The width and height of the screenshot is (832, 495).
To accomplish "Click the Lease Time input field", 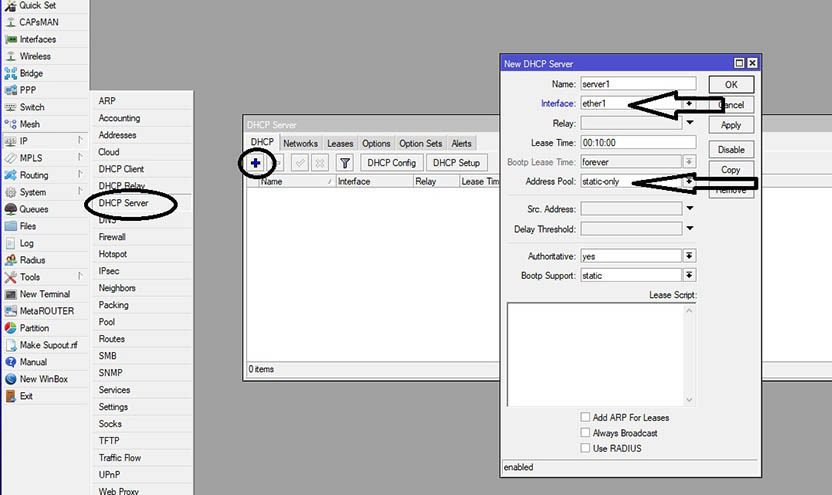I will point(637,143).
